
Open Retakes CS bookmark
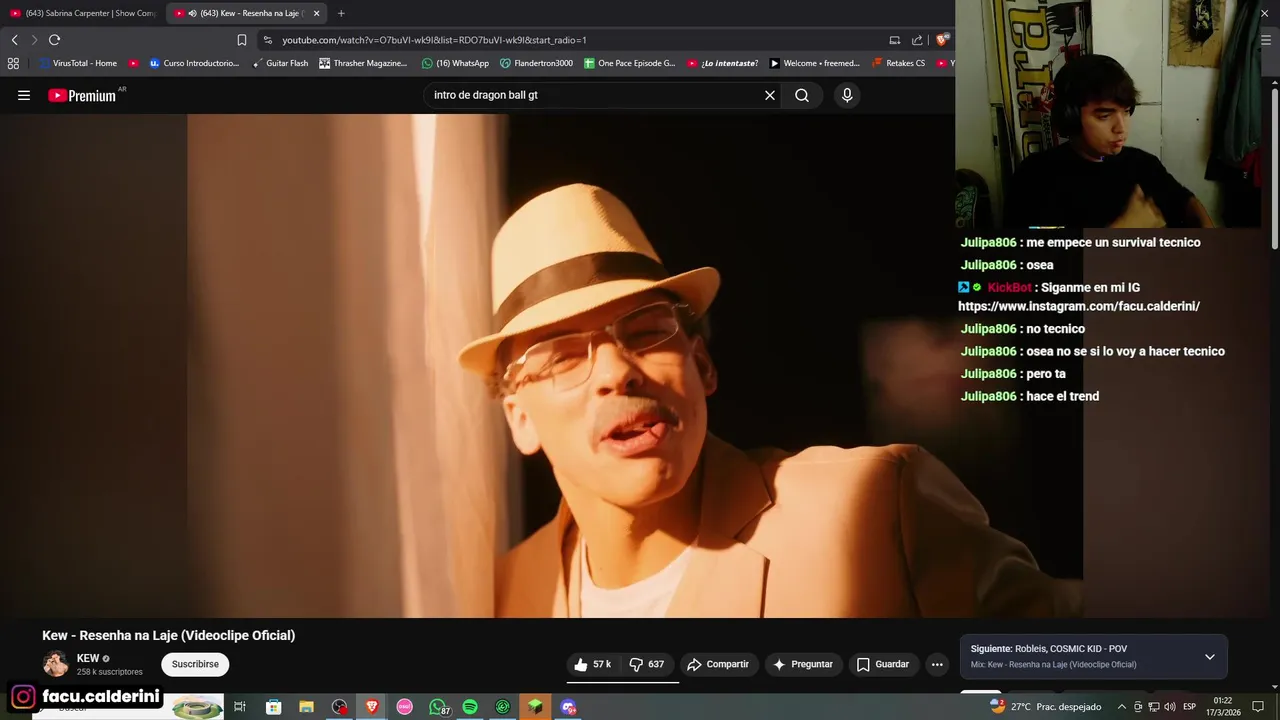(x=898, y=63)
